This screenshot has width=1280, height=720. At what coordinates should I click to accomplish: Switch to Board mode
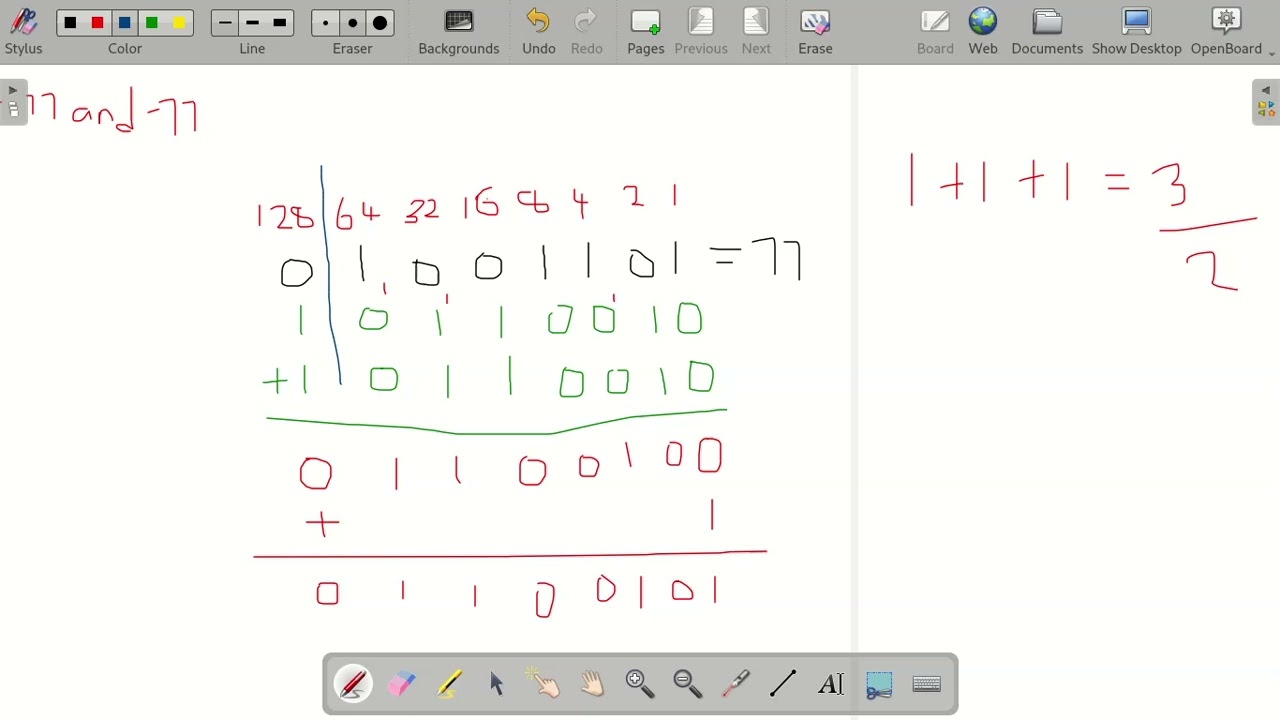[935, 32]
